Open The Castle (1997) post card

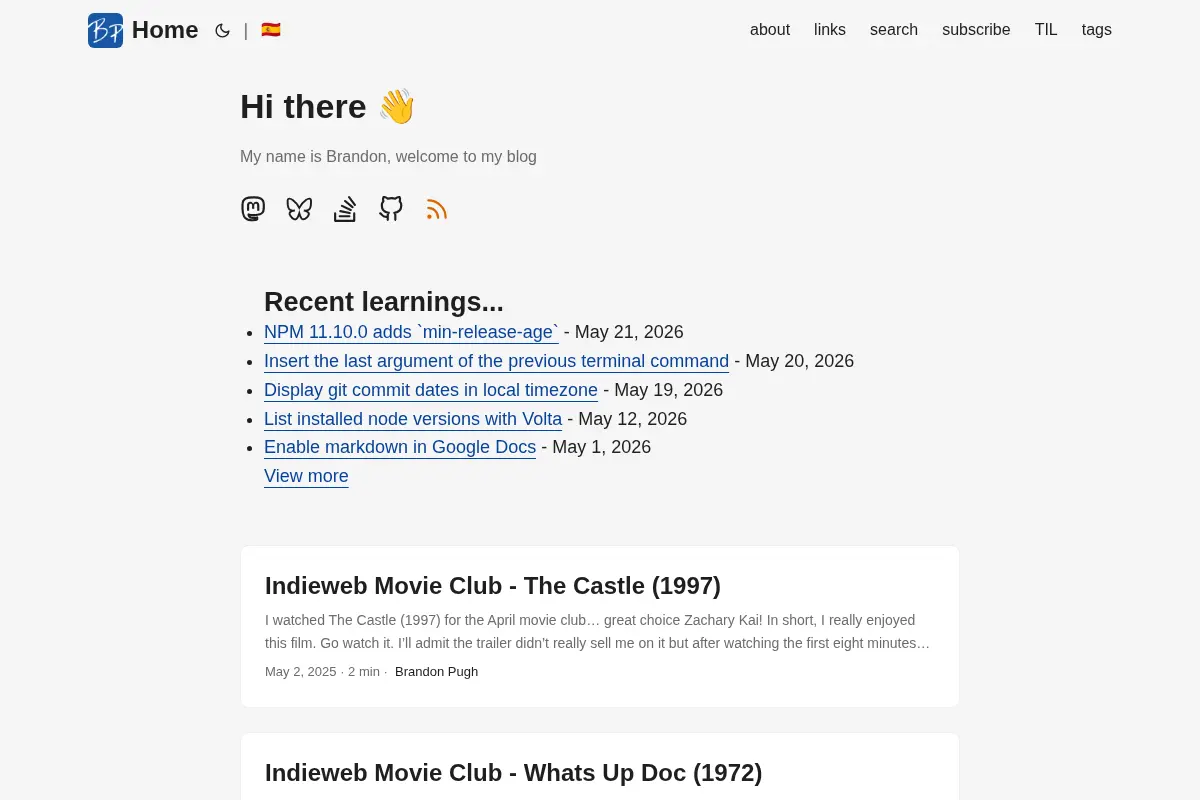[x=600, y=626]
